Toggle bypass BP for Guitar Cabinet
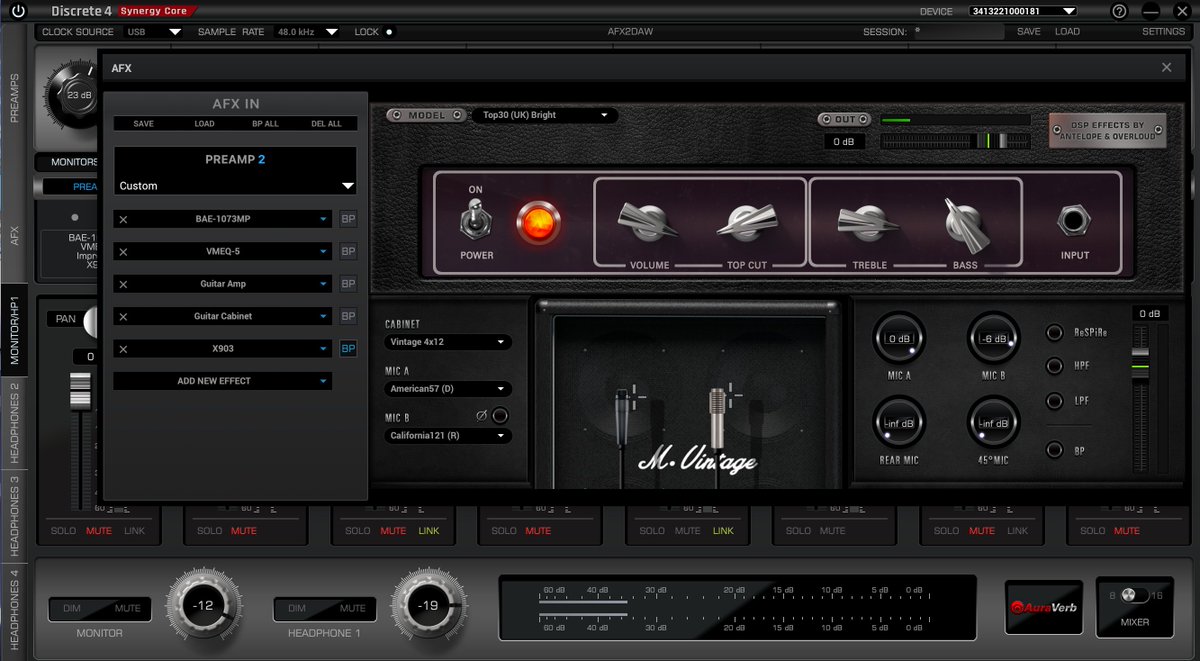Viewport: 1200px width, 661px height. pyautogui.click(x=348, y=316)
